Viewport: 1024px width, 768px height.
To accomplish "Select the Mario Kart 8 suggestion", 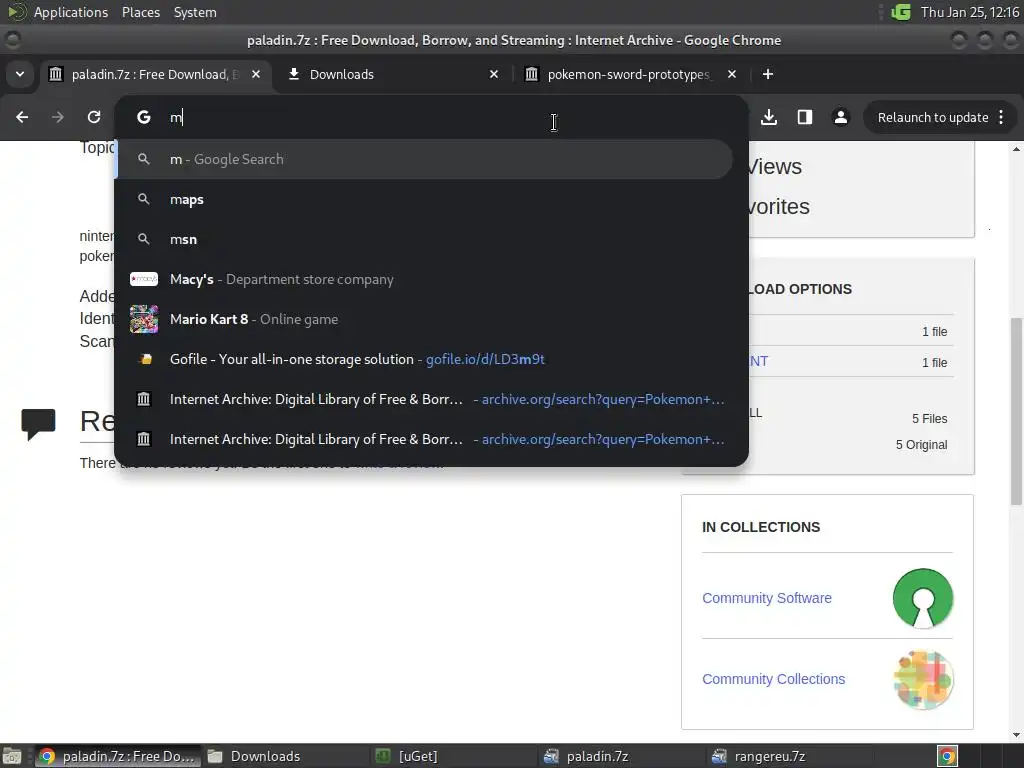I will 424,319.
